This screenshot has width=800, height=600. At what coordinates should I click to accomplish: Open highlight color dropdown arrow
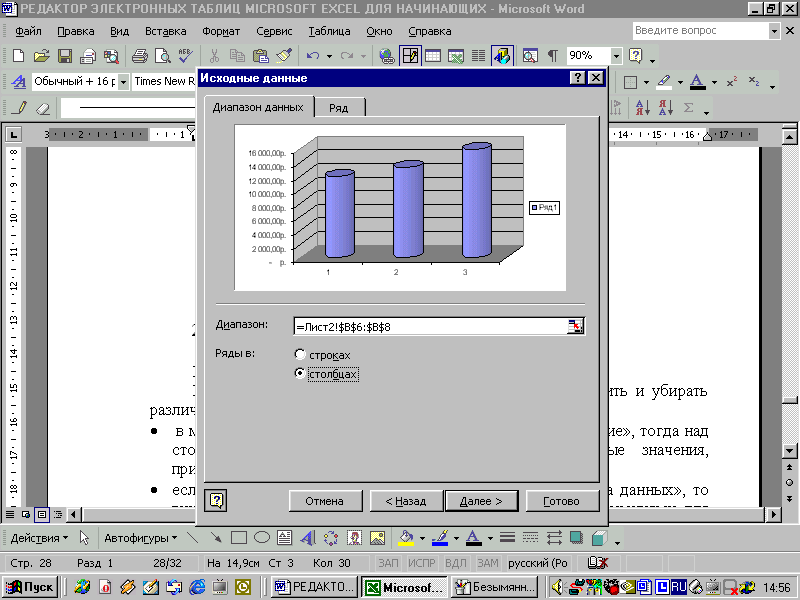680,82
